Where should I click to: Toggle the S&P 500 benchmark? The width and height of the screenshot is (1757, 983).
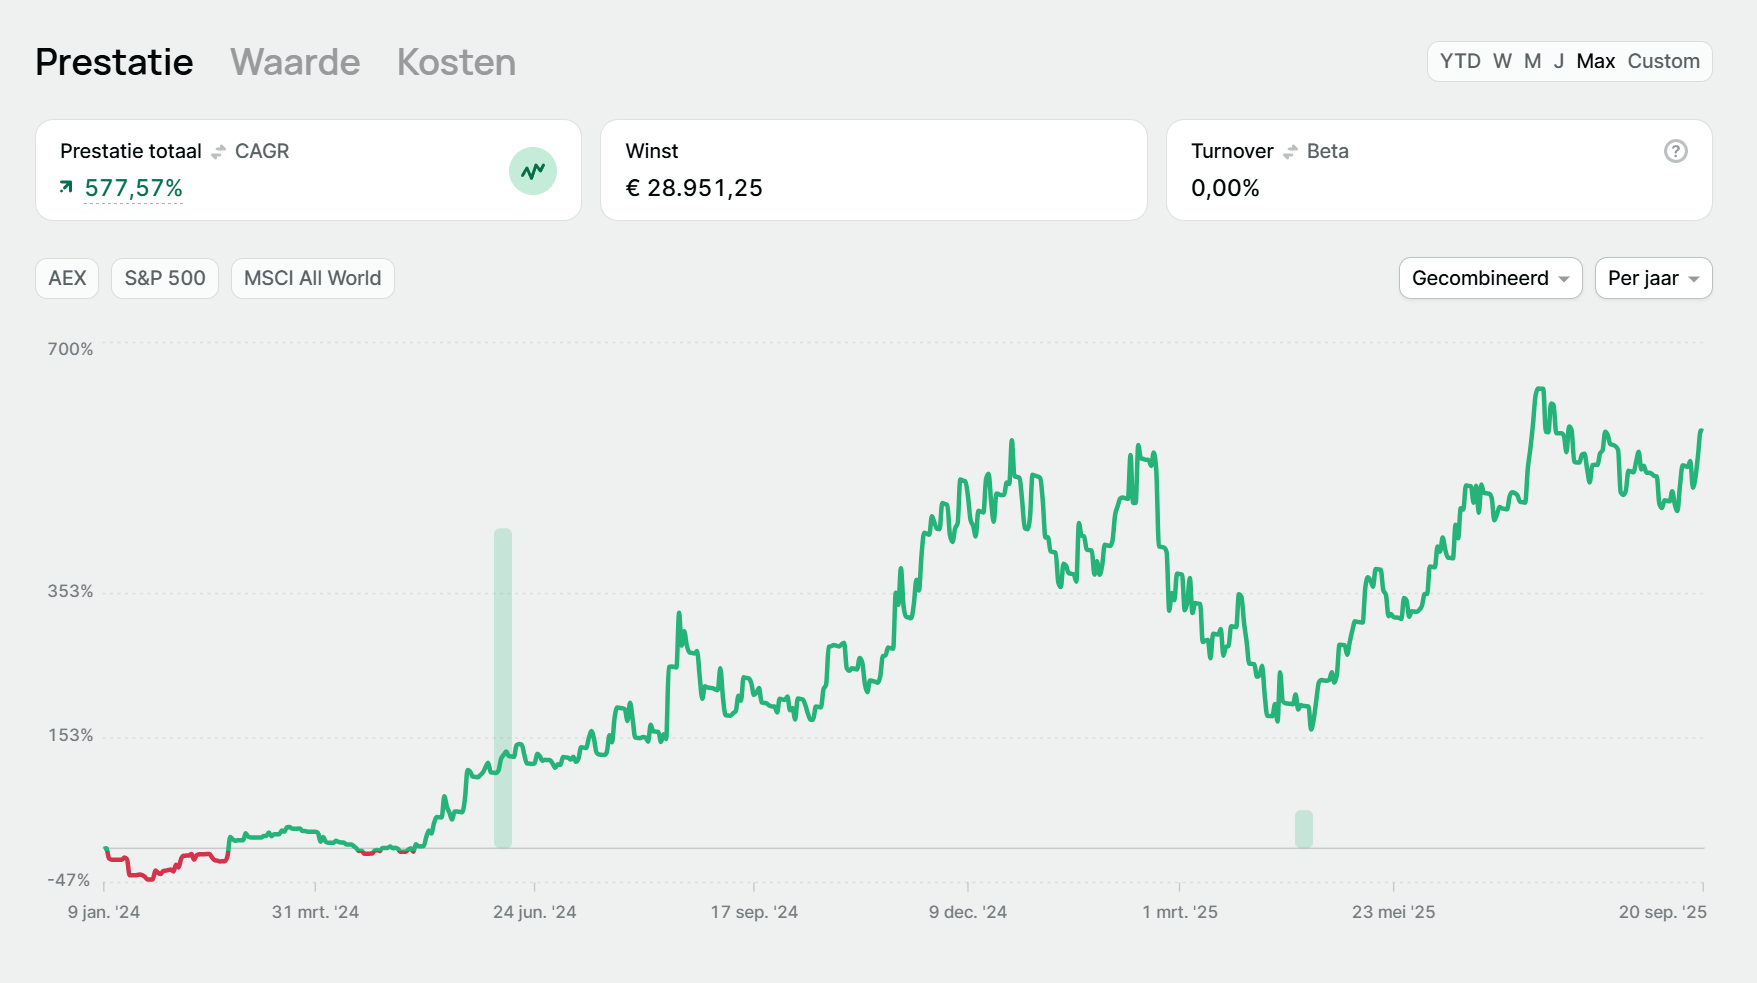click(165, 278)
